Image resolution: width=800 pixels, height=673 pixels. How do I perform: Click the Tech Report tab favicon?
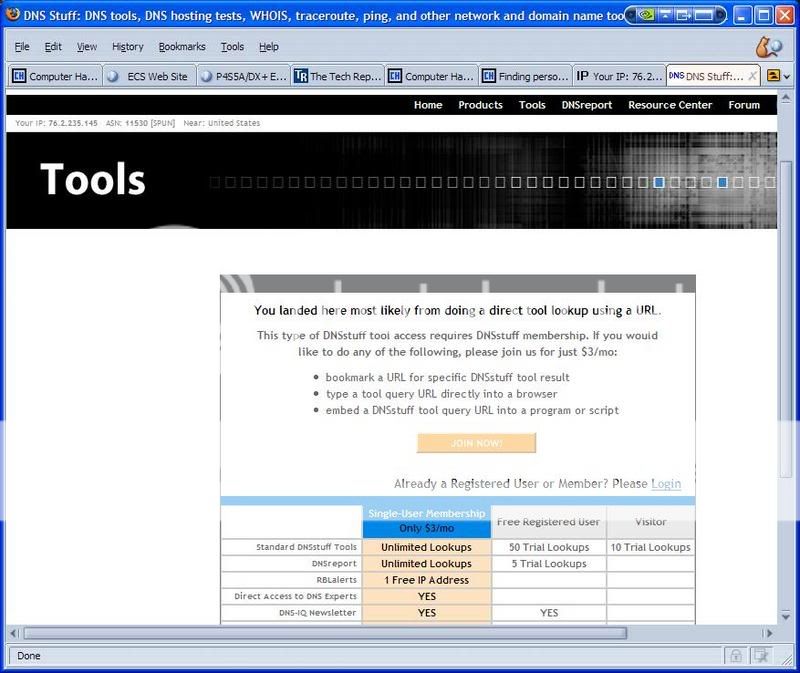point(300,76)
